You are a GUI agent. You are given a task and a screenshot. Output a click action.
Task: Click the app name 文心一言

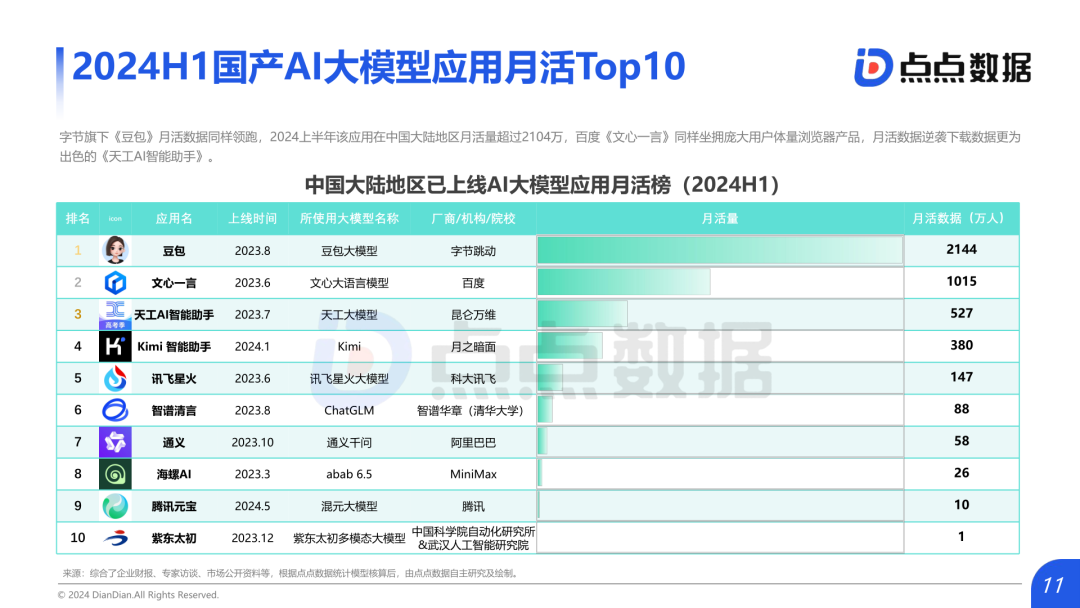174,283
